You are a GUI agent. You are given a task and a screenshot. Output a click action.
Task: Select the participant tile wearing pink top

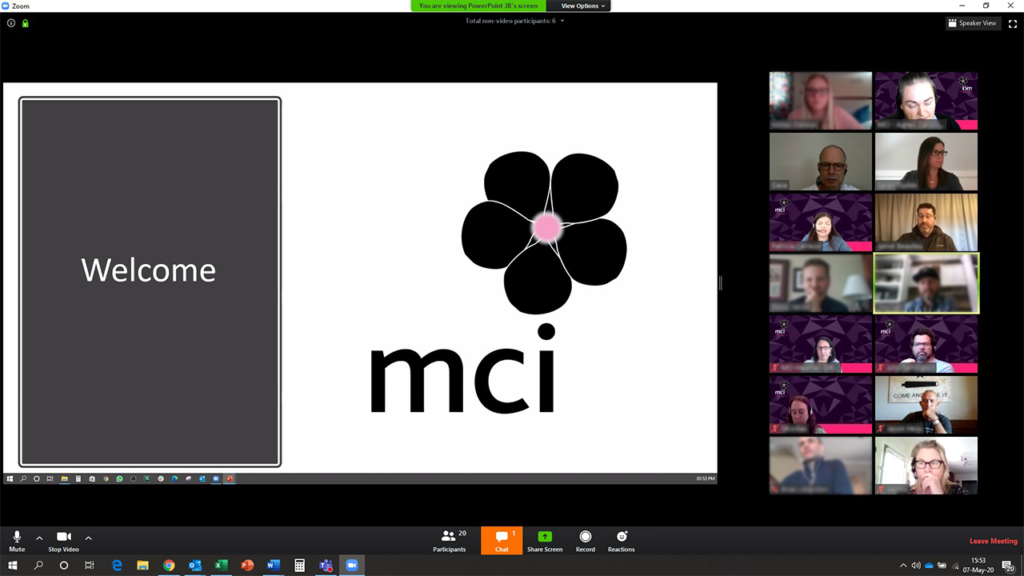pos(820,101)
